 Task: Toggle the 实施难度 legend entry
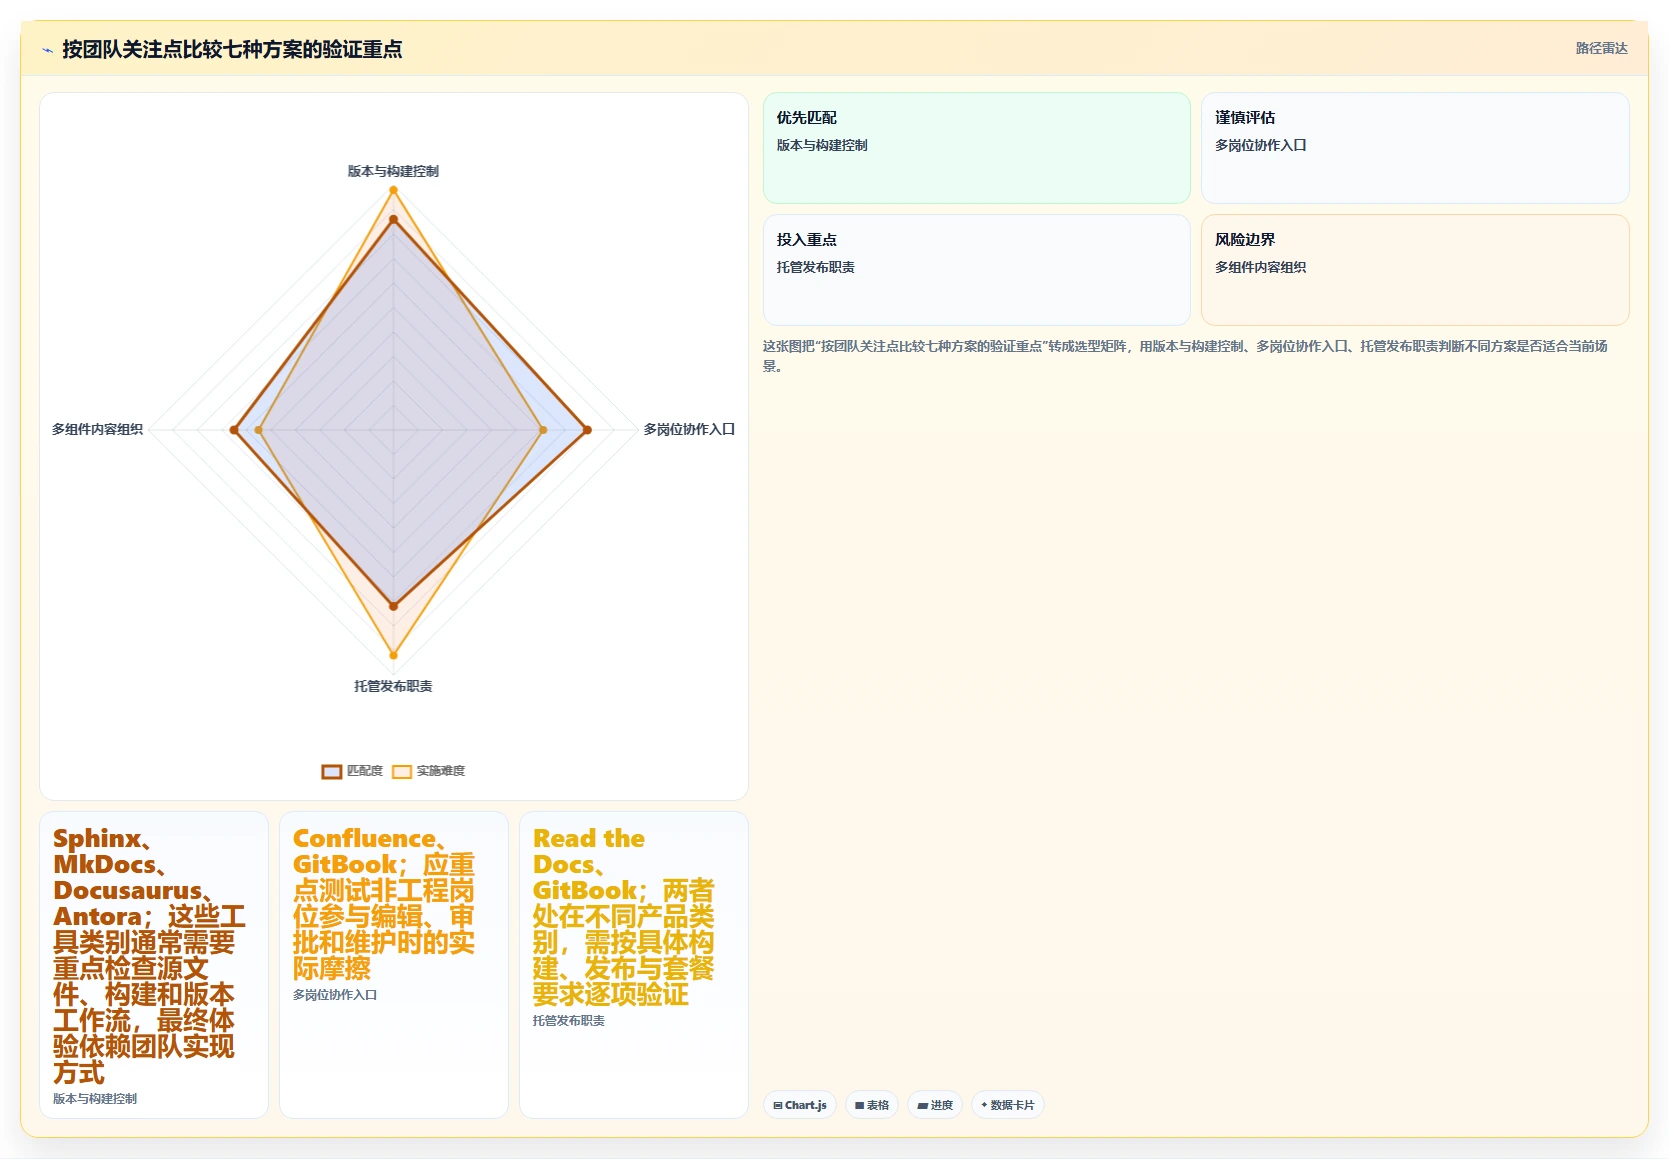tap(428, 771)
